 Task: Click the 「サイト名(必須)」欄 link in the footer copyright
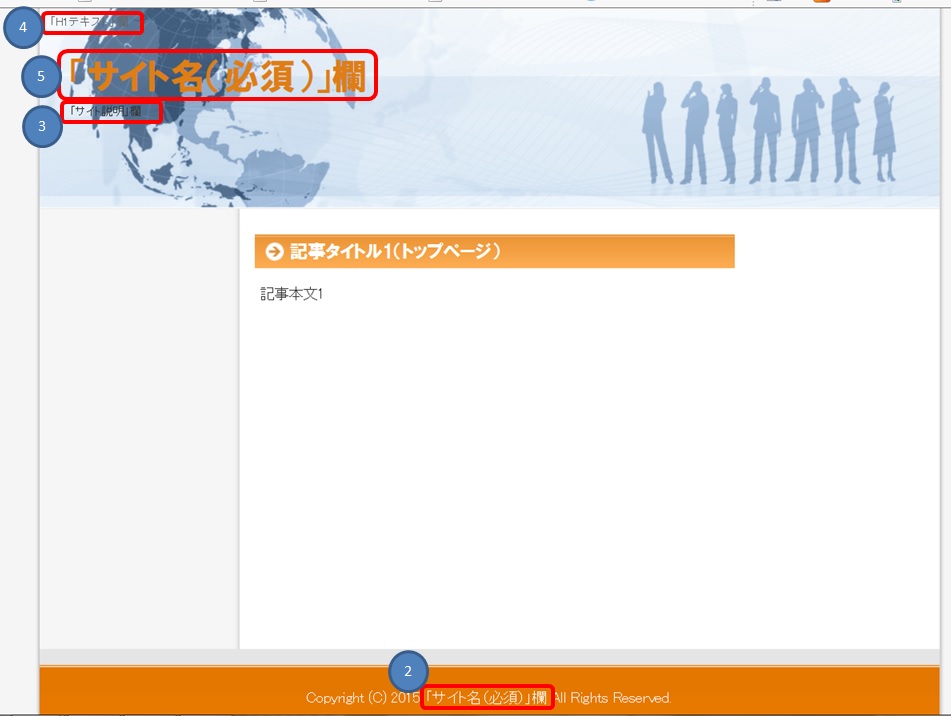pos(487,697)
